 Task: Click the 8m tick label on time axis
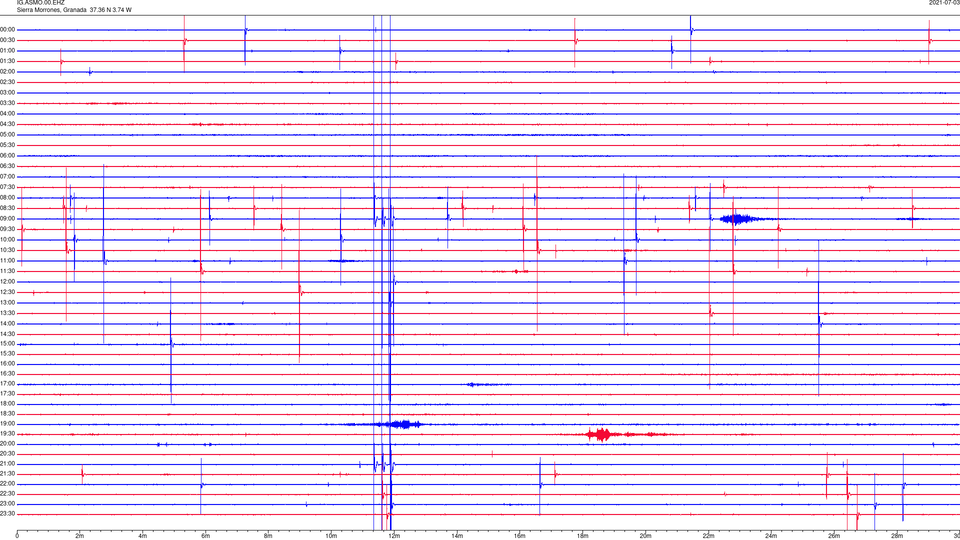(268, 536)
